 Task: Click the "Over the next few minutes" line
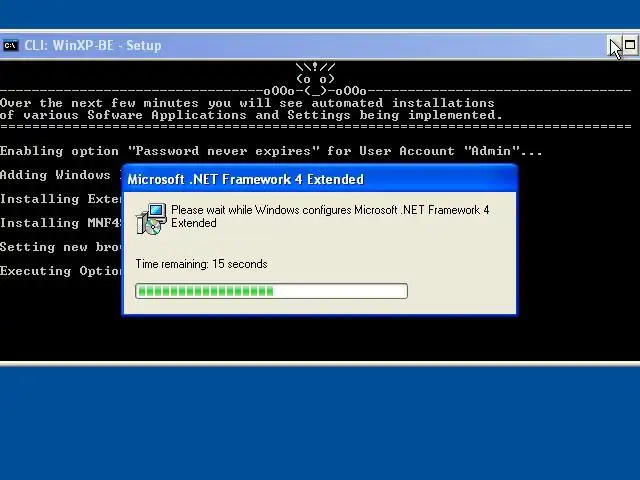click(247, 103)
